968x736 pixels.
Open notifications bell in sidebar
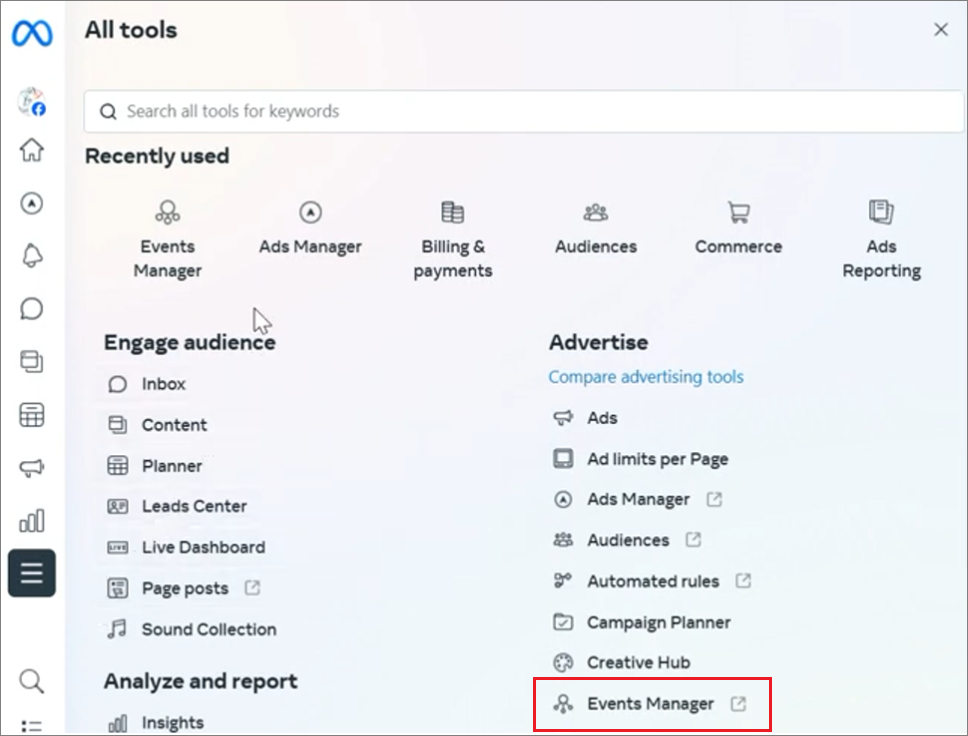click(32, 256)
